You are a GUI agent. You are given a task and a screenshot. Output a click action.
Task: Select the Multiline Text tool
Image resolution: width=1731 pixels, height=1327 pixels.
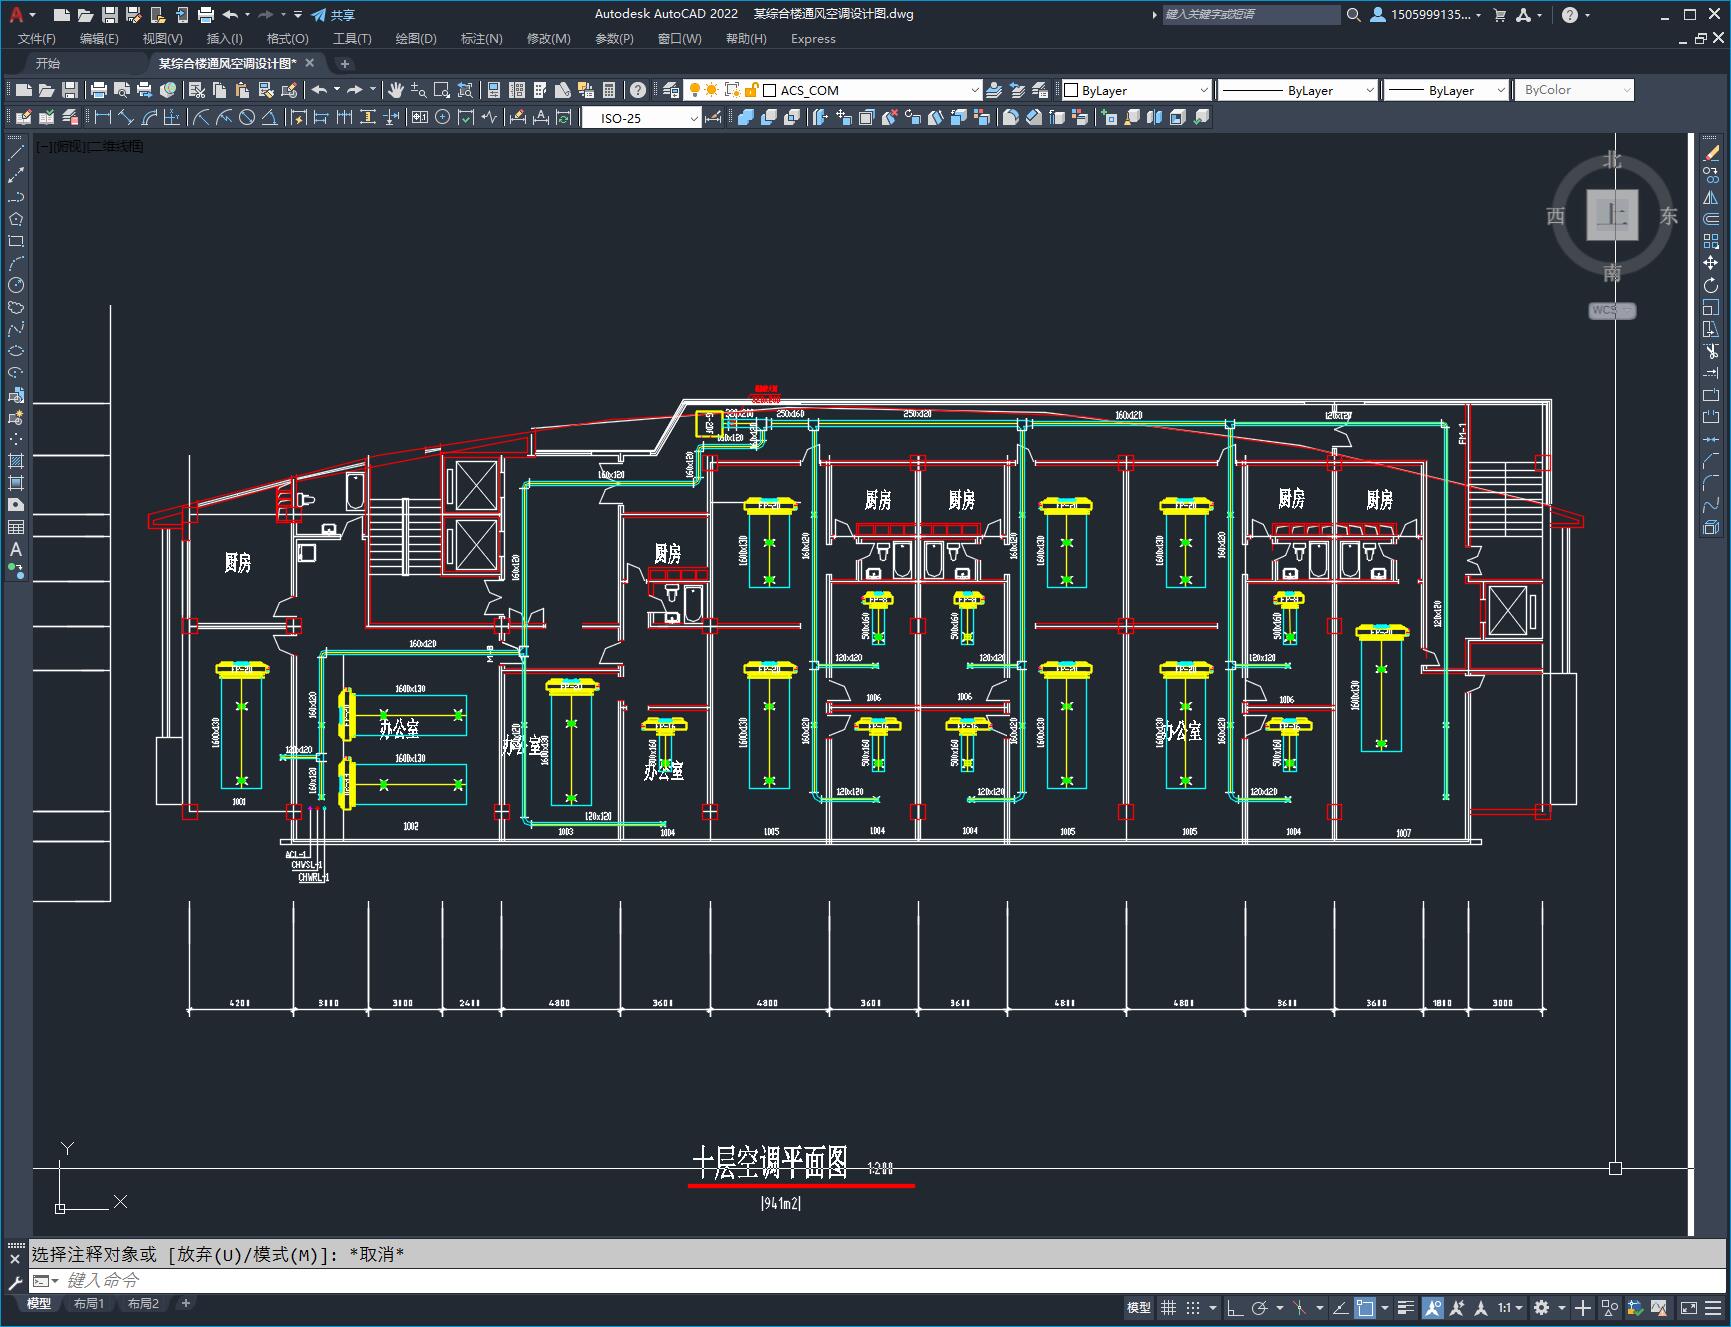[16, 549]
